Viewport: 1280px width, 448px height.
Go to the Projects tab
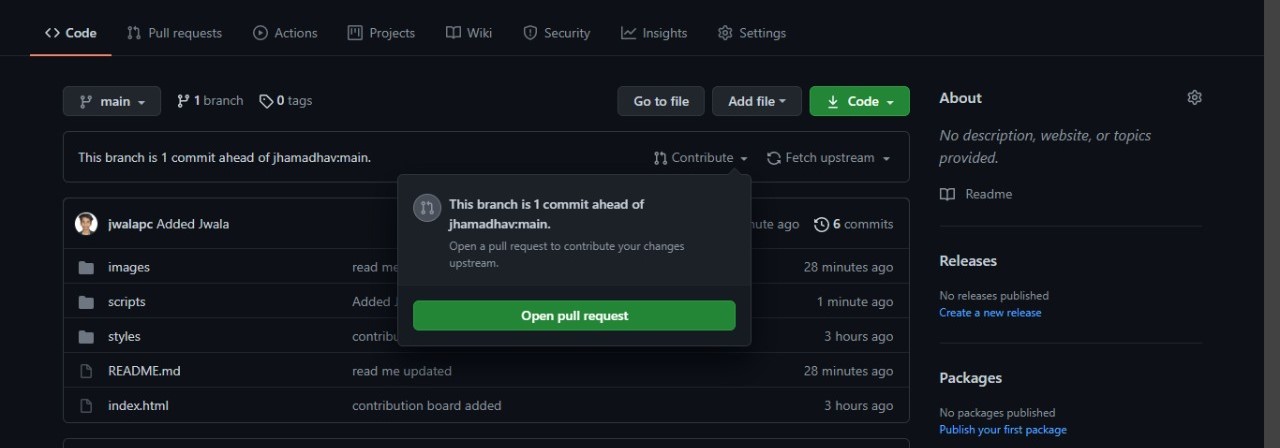[381, 33]
